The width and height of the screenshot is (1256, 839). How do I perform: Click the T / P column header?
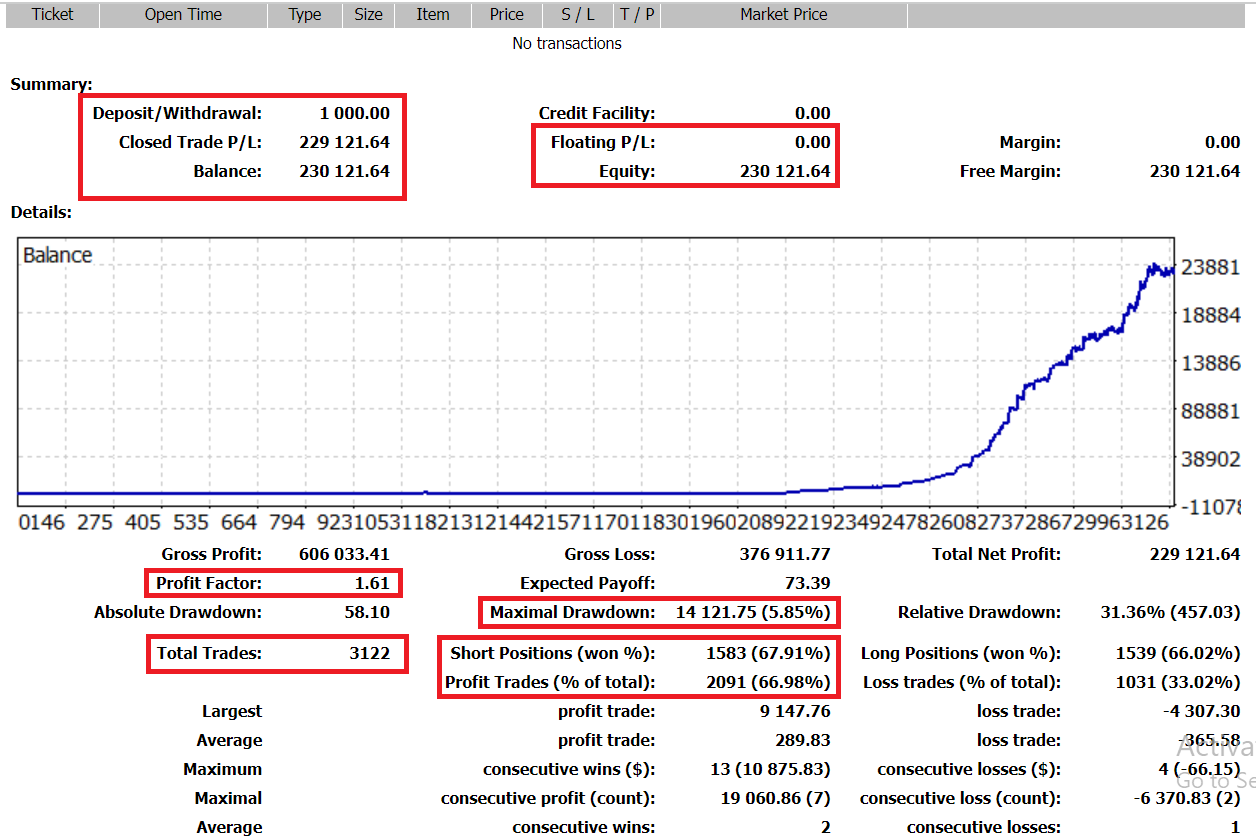click(x=636, y=14)
